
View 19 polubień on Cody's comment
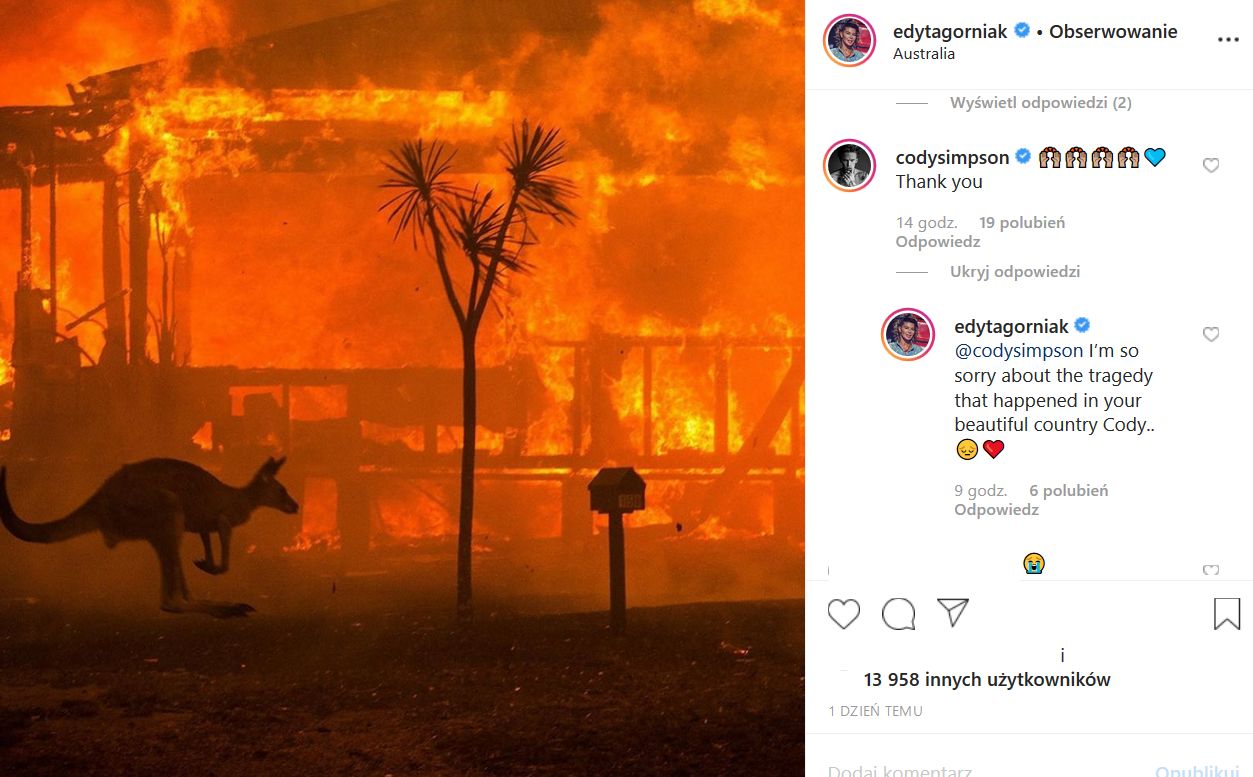point(1022,223)
